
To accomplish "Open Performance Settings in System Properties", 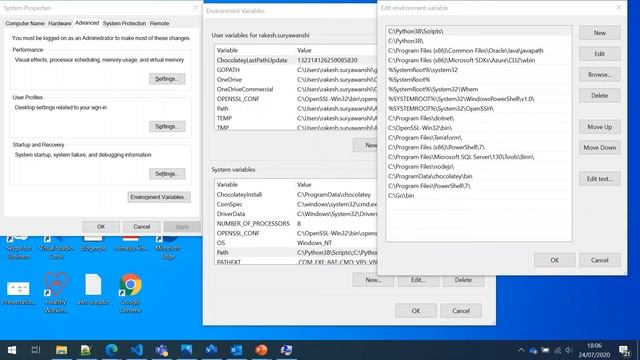I will click(x=167, y=79).
